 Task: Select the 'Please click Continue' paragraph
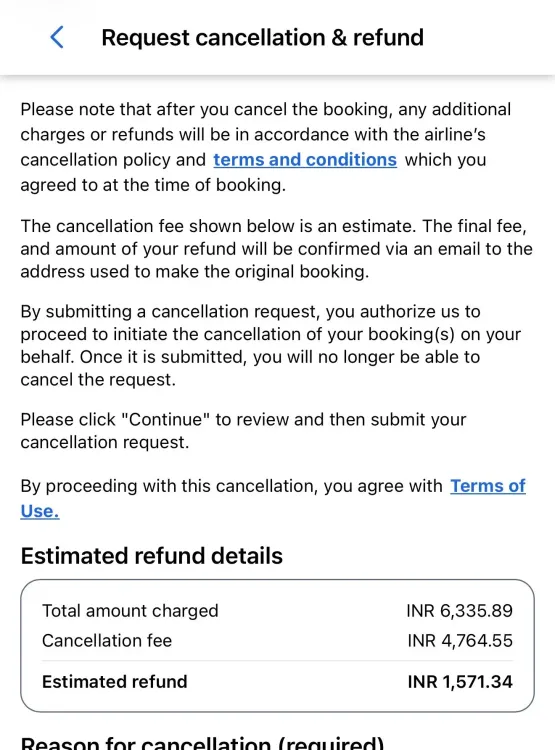tap(243, 430)
